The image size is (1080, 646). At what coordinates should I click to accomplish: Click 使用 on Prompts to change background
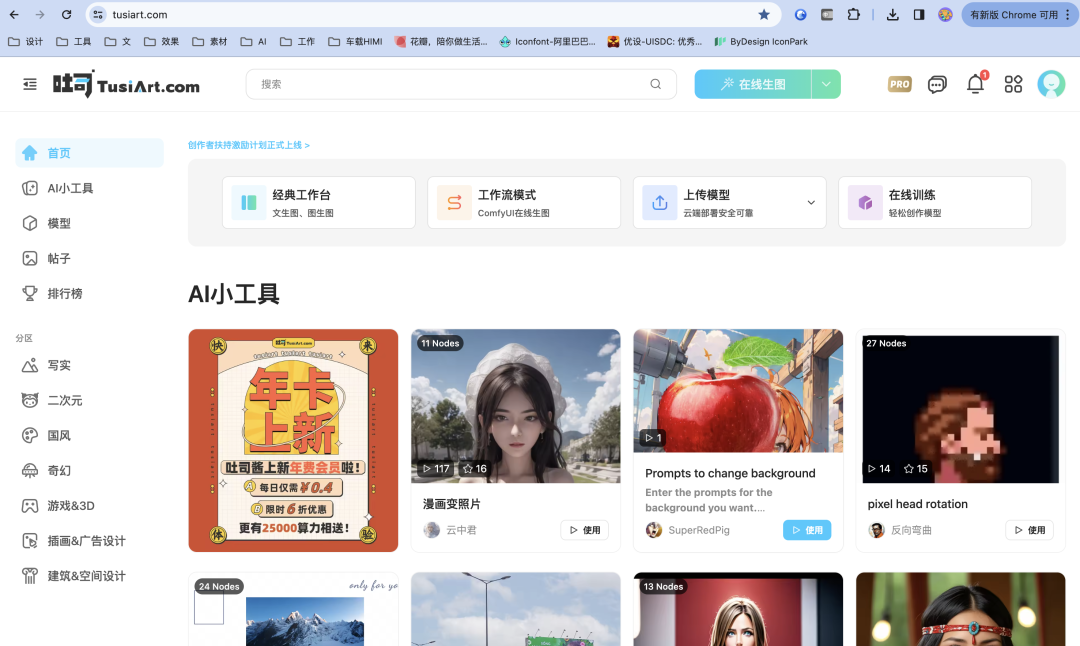click(807, 530)
